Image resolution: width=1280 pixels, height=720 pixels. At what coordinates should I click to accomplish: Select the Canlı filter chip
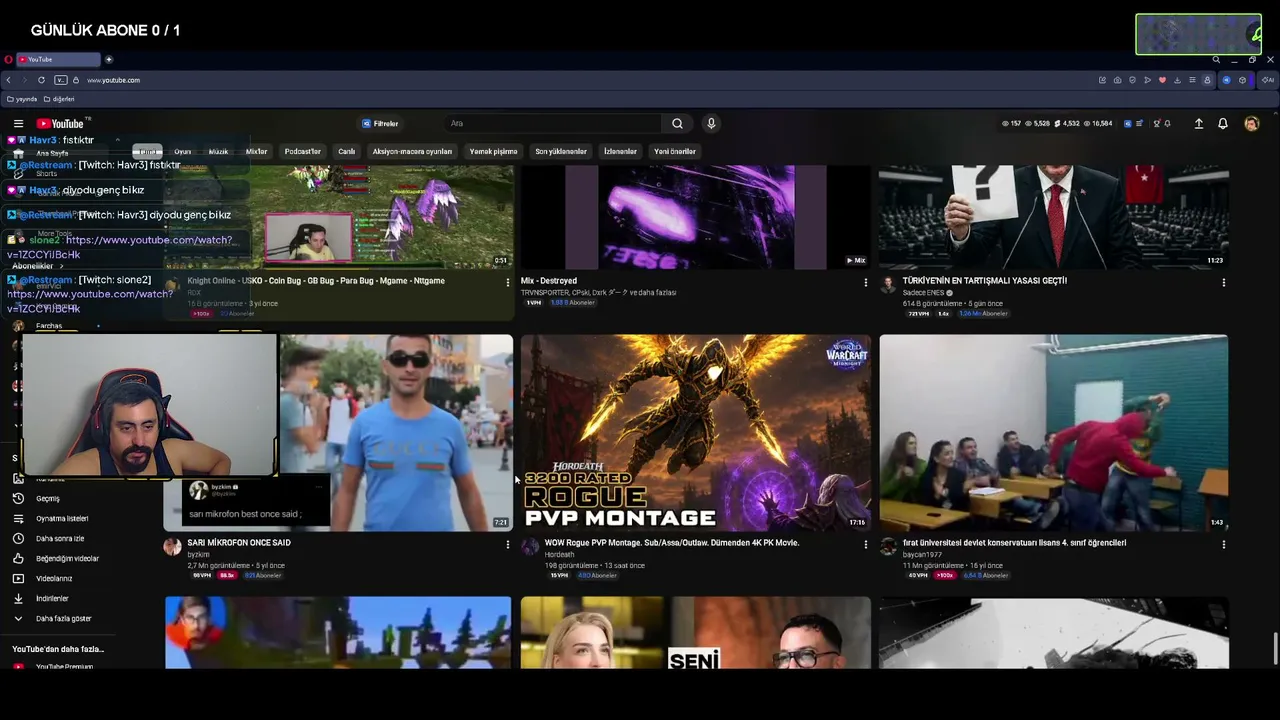pos(347,152)
